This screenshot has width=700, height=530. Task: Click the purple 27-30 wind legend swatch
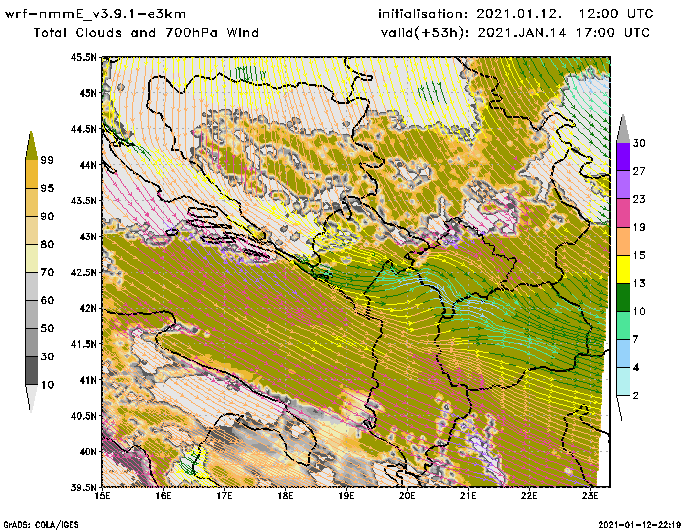tap(623, 156)
